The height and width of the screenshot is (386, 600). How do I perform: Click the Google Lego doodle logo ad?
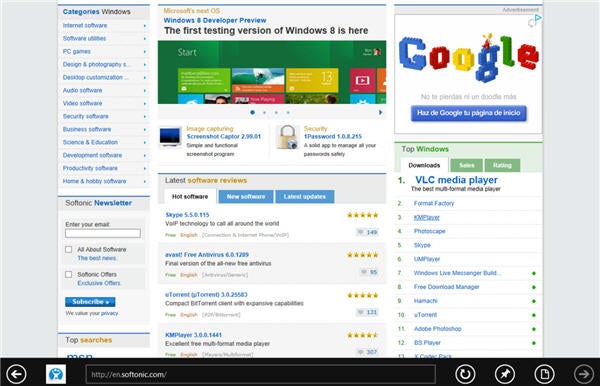point(468,57)
